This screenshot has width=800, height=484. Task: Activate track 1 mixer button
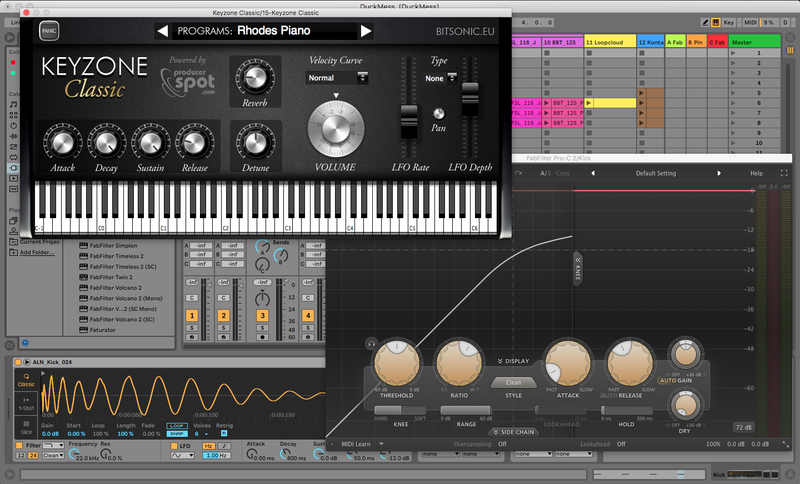[x=192, y=316]
